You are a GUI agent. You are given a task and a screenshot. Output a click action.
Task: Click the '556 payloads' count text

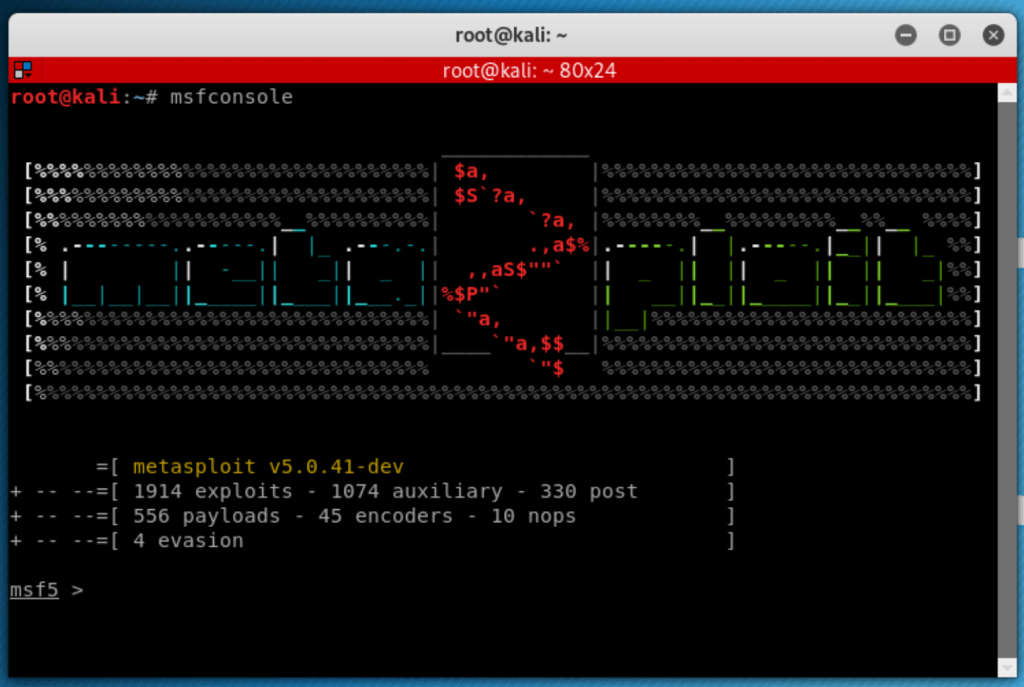coord(206,516)
